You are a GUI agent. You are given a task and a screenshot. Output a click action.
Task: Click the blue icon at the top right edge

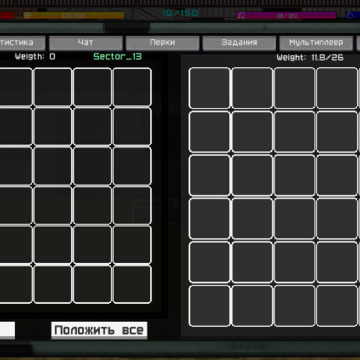350,15
